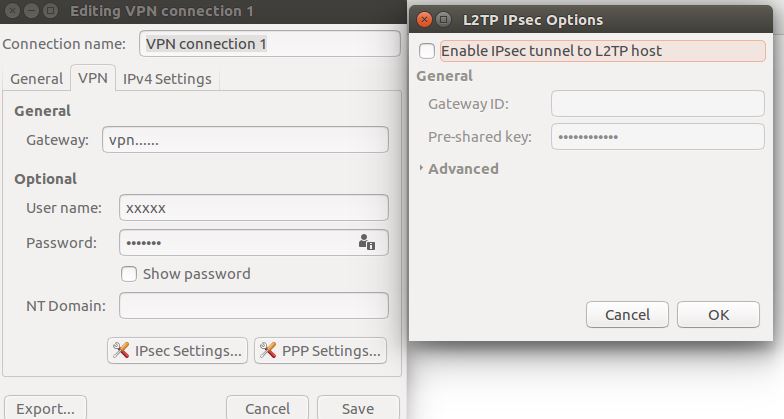
Task: Click the Pre-shared key field
Action: click(x=657, y=136)
